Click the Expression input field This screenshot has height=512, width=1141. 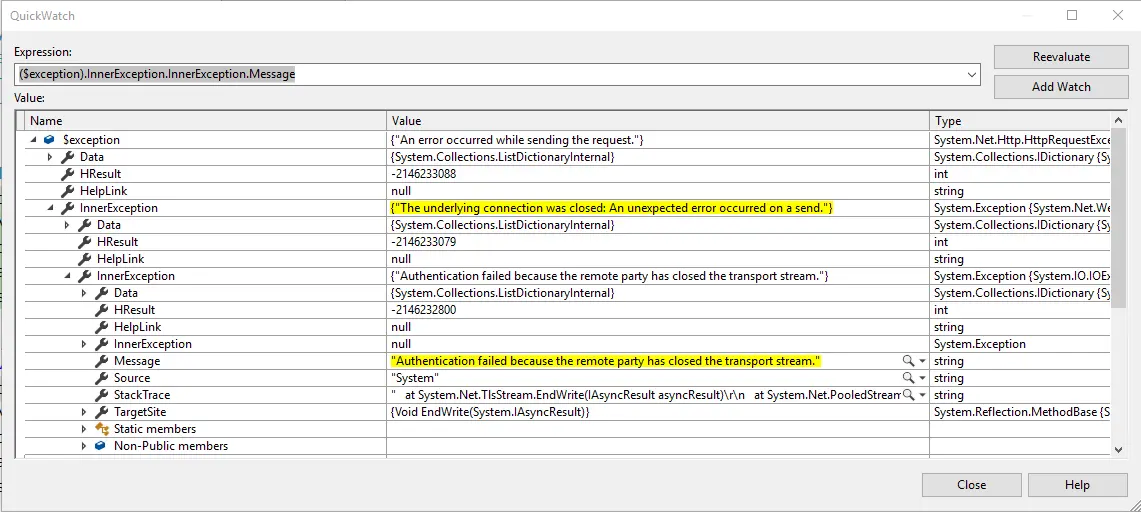pos(490,75)
